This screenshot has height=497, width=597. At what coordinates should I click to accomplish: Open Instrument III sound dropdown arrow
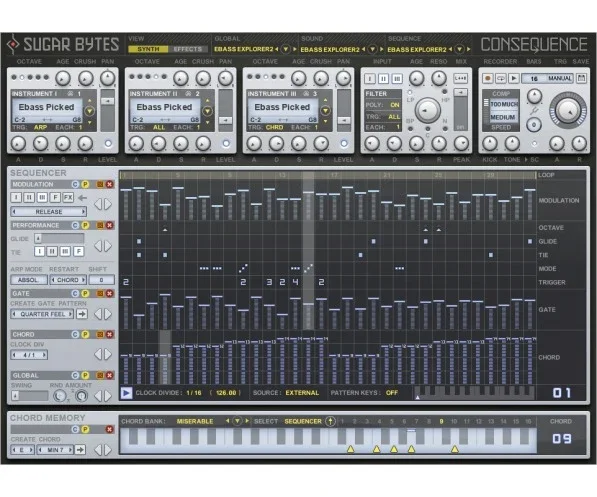point(326,111)
